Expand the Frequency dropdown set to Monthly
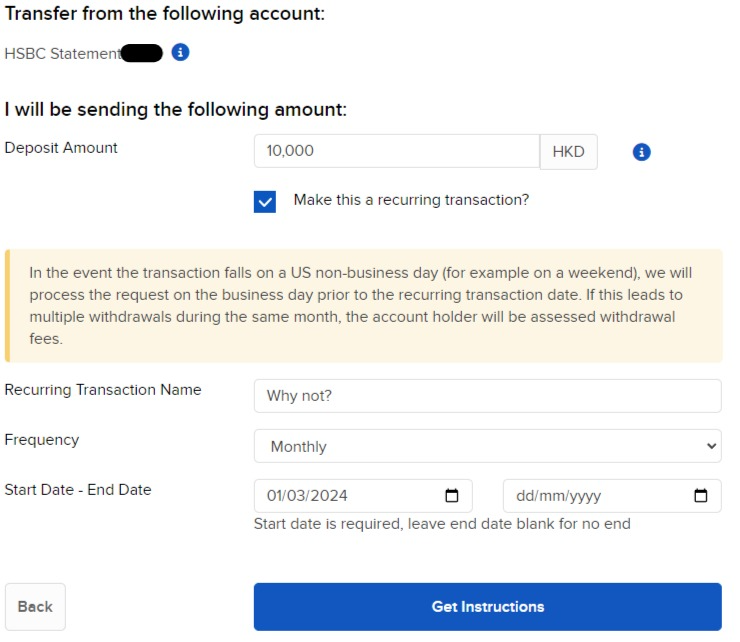This screenshot has width=740, height=642. pyautogui.click(x=488, y=446)
